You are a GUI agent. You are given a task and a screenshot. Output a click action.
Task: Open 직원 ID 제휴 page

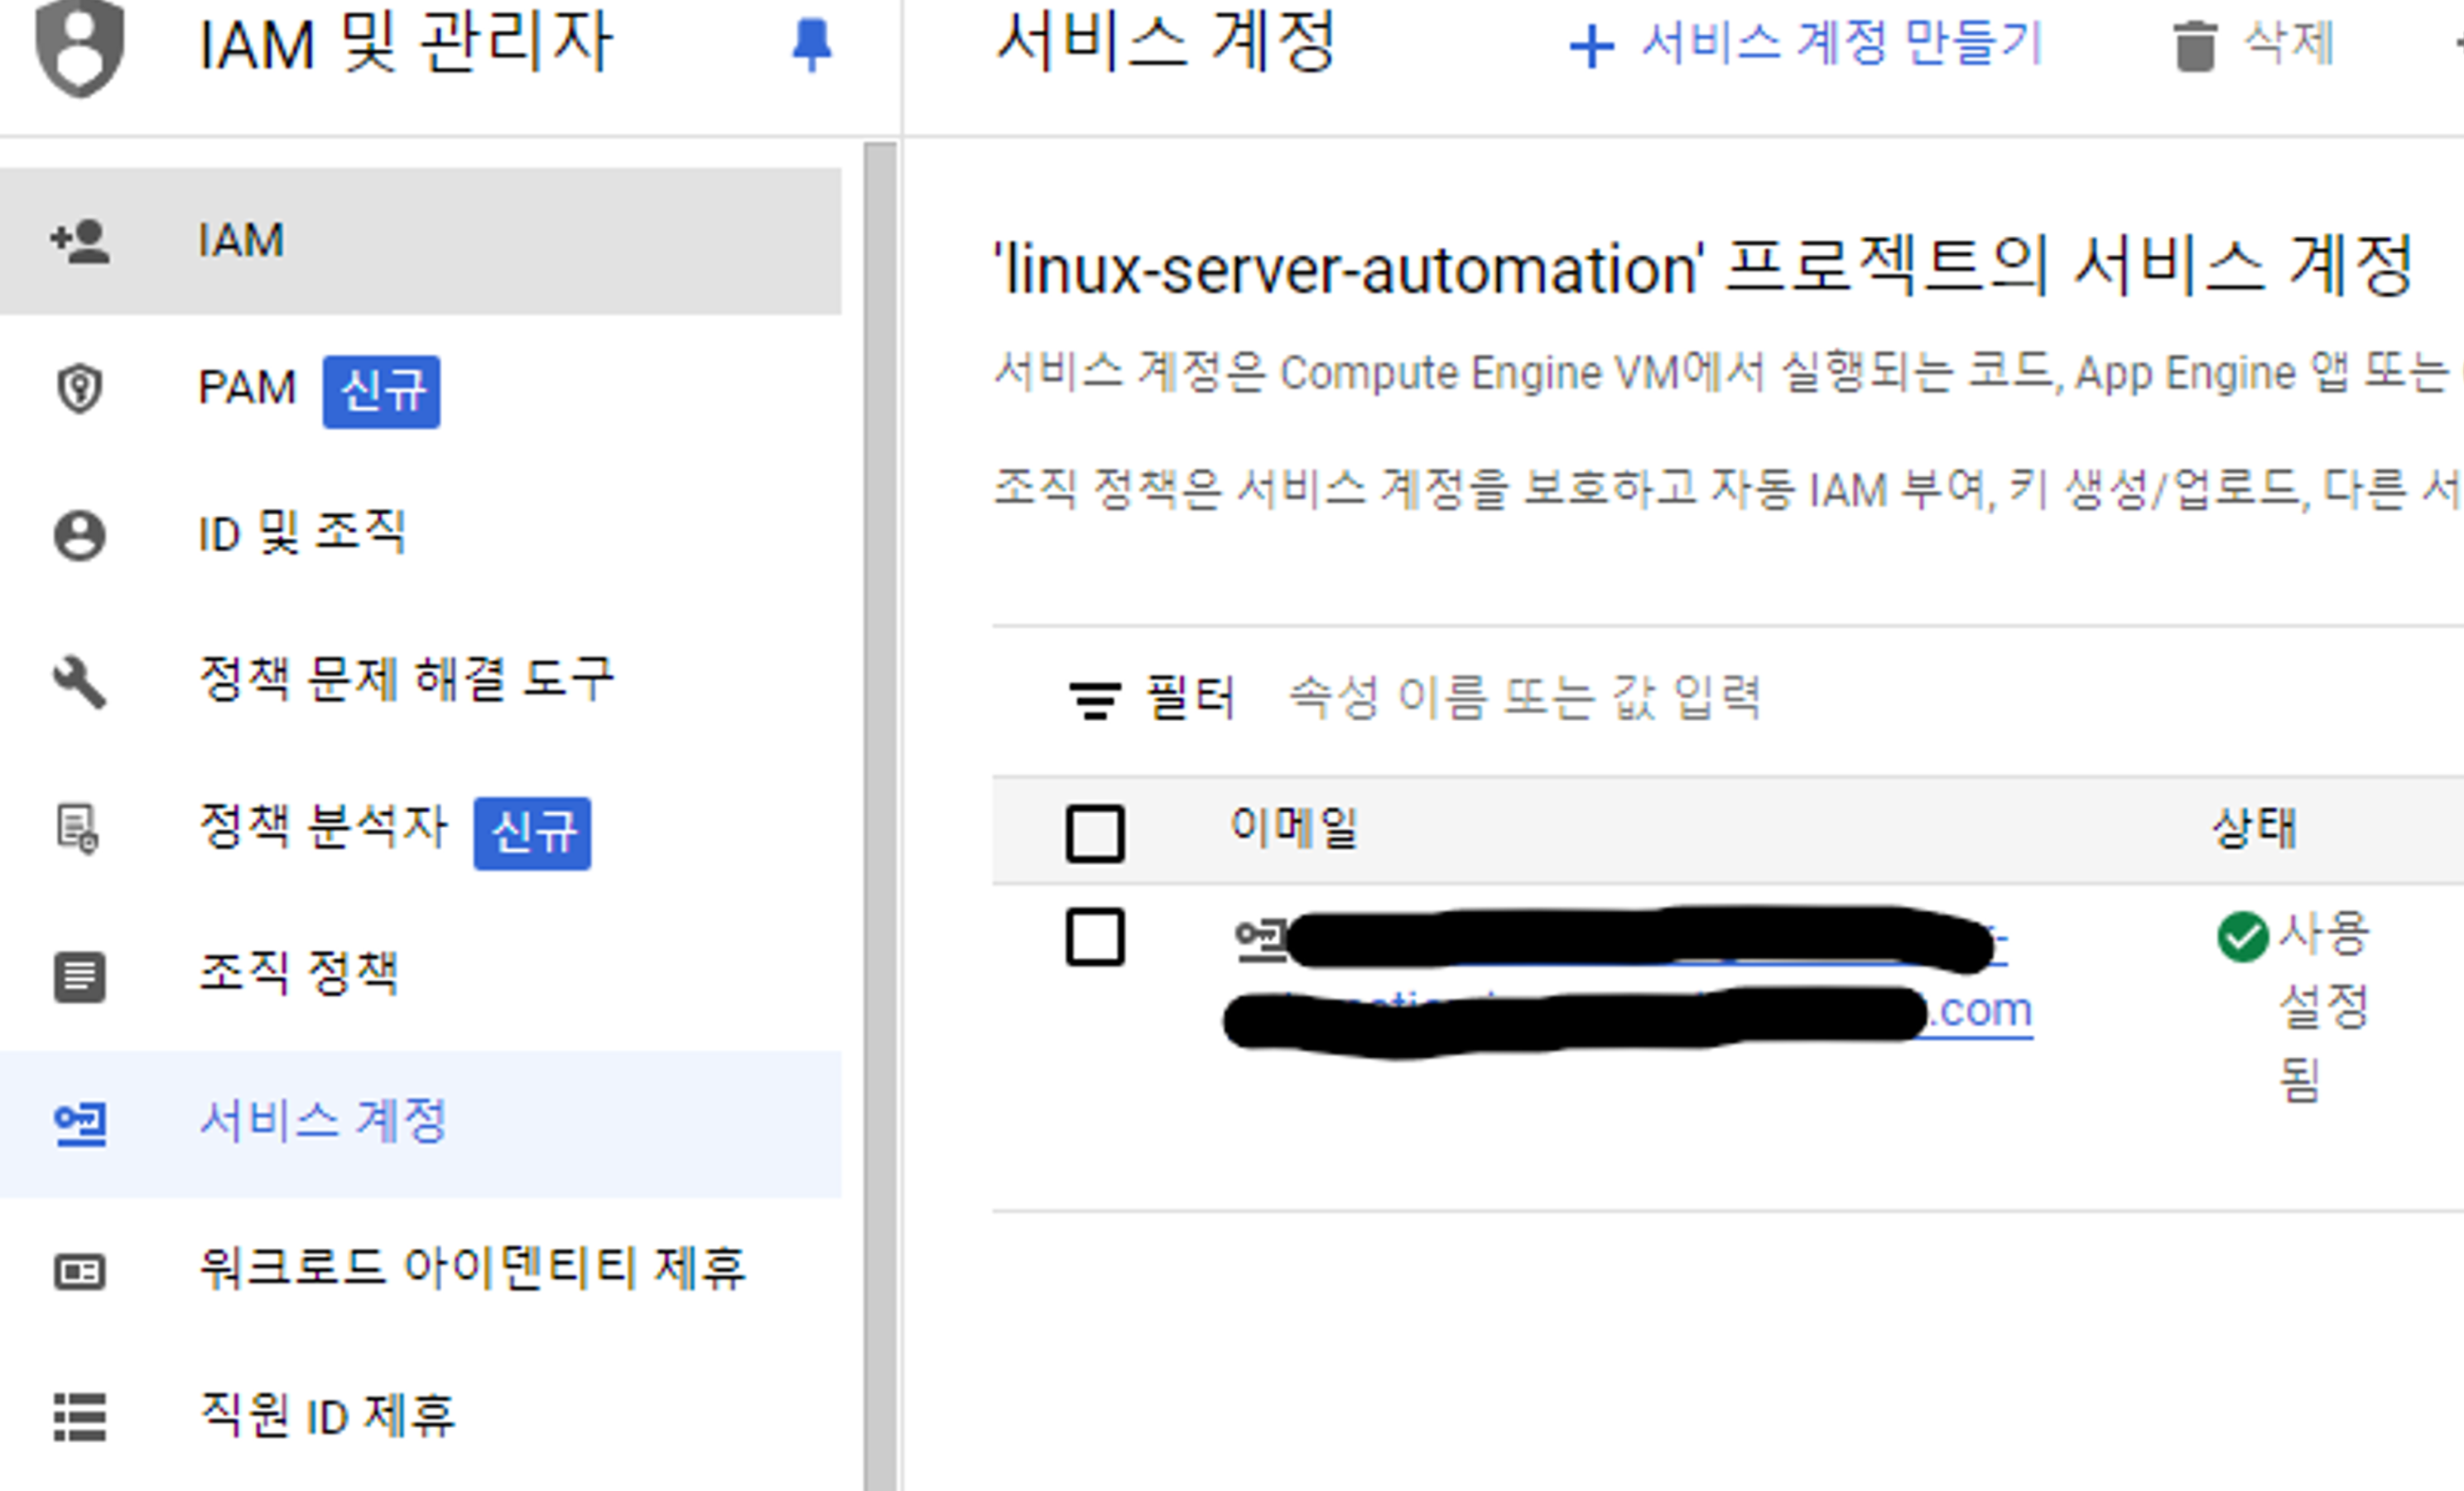click(420, 1418)
